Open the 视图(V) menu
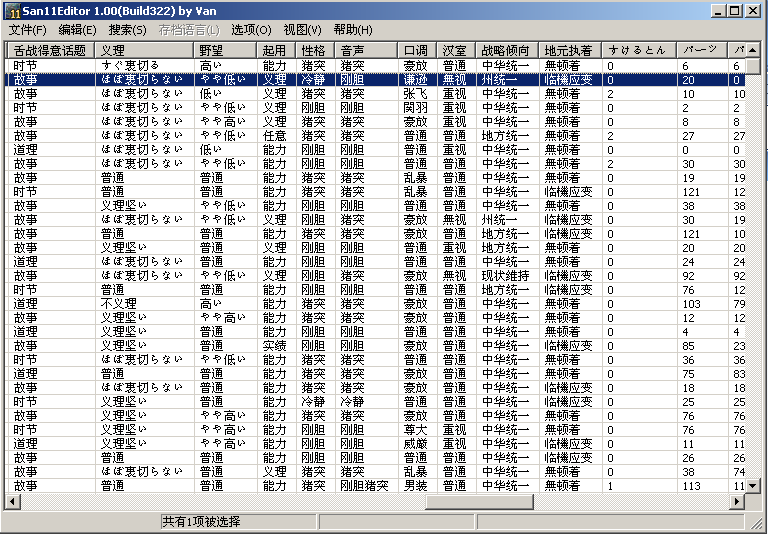768x534 pixels. tap(301, 30)
